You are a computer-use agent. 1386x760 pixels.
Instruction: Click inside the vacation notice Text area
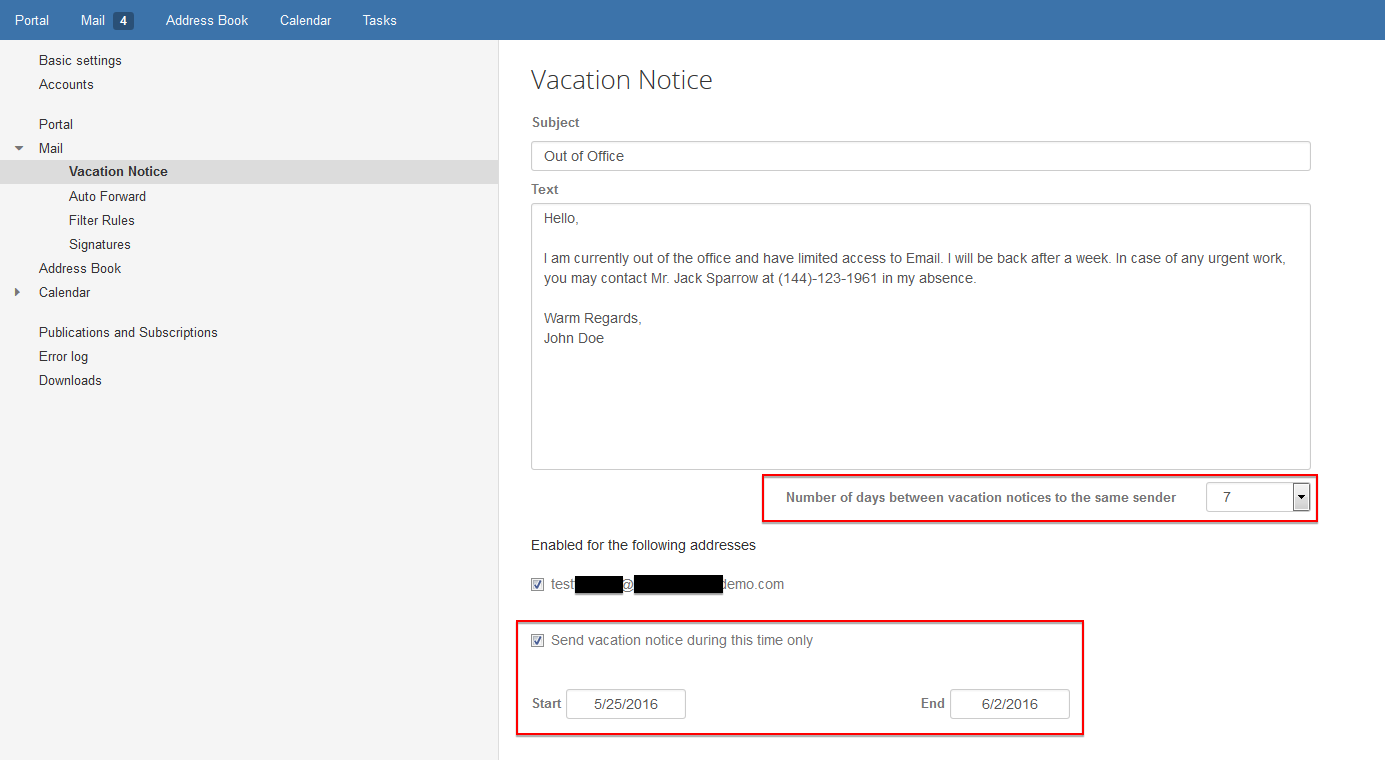[920, 400]
